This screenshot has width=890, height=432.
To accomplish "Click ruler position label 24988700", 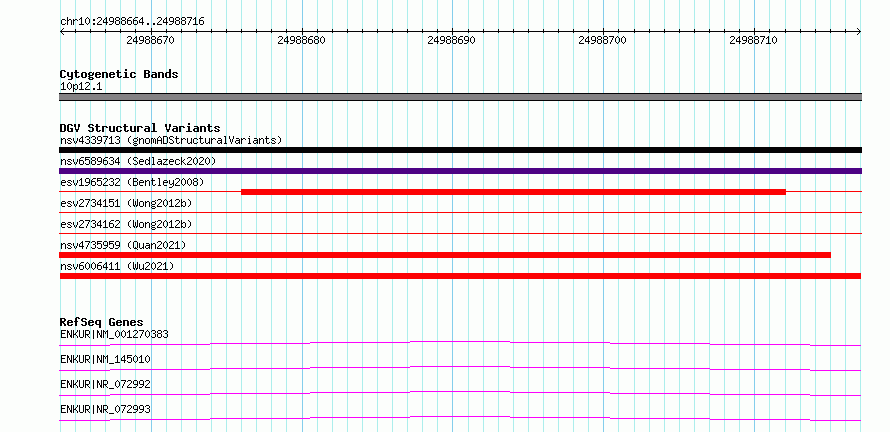I will coord(602,40).
